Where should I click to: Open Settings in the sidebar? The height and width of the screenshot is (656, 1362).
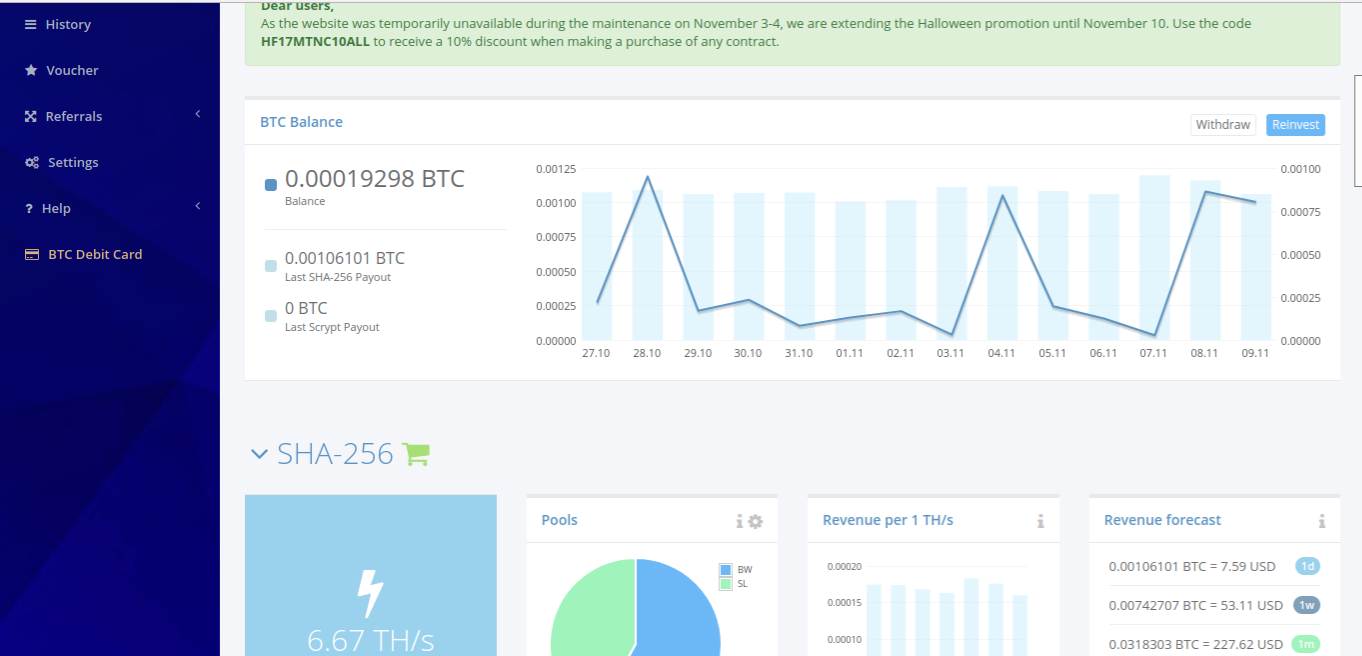pyautogui.click(x=73, y=162)
